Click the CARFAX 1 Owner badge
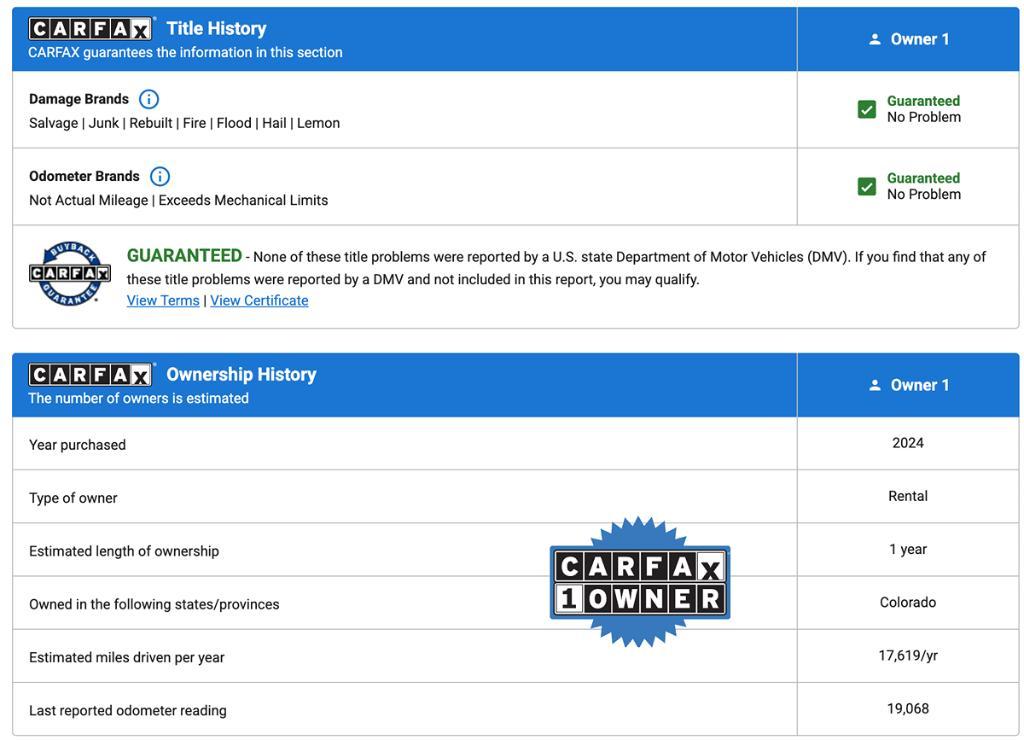The image size is (1024, 740). (640, 582)
